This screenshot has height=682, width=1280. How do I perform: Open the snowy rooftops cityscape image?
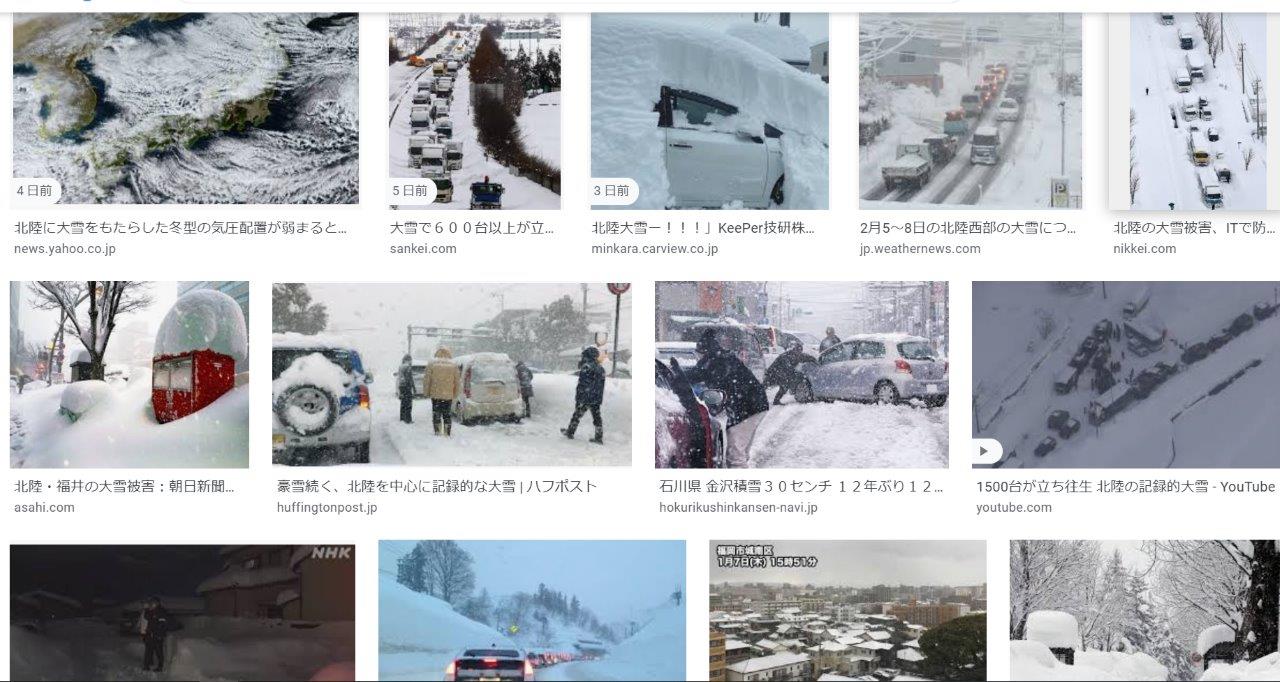click(848, 611)
